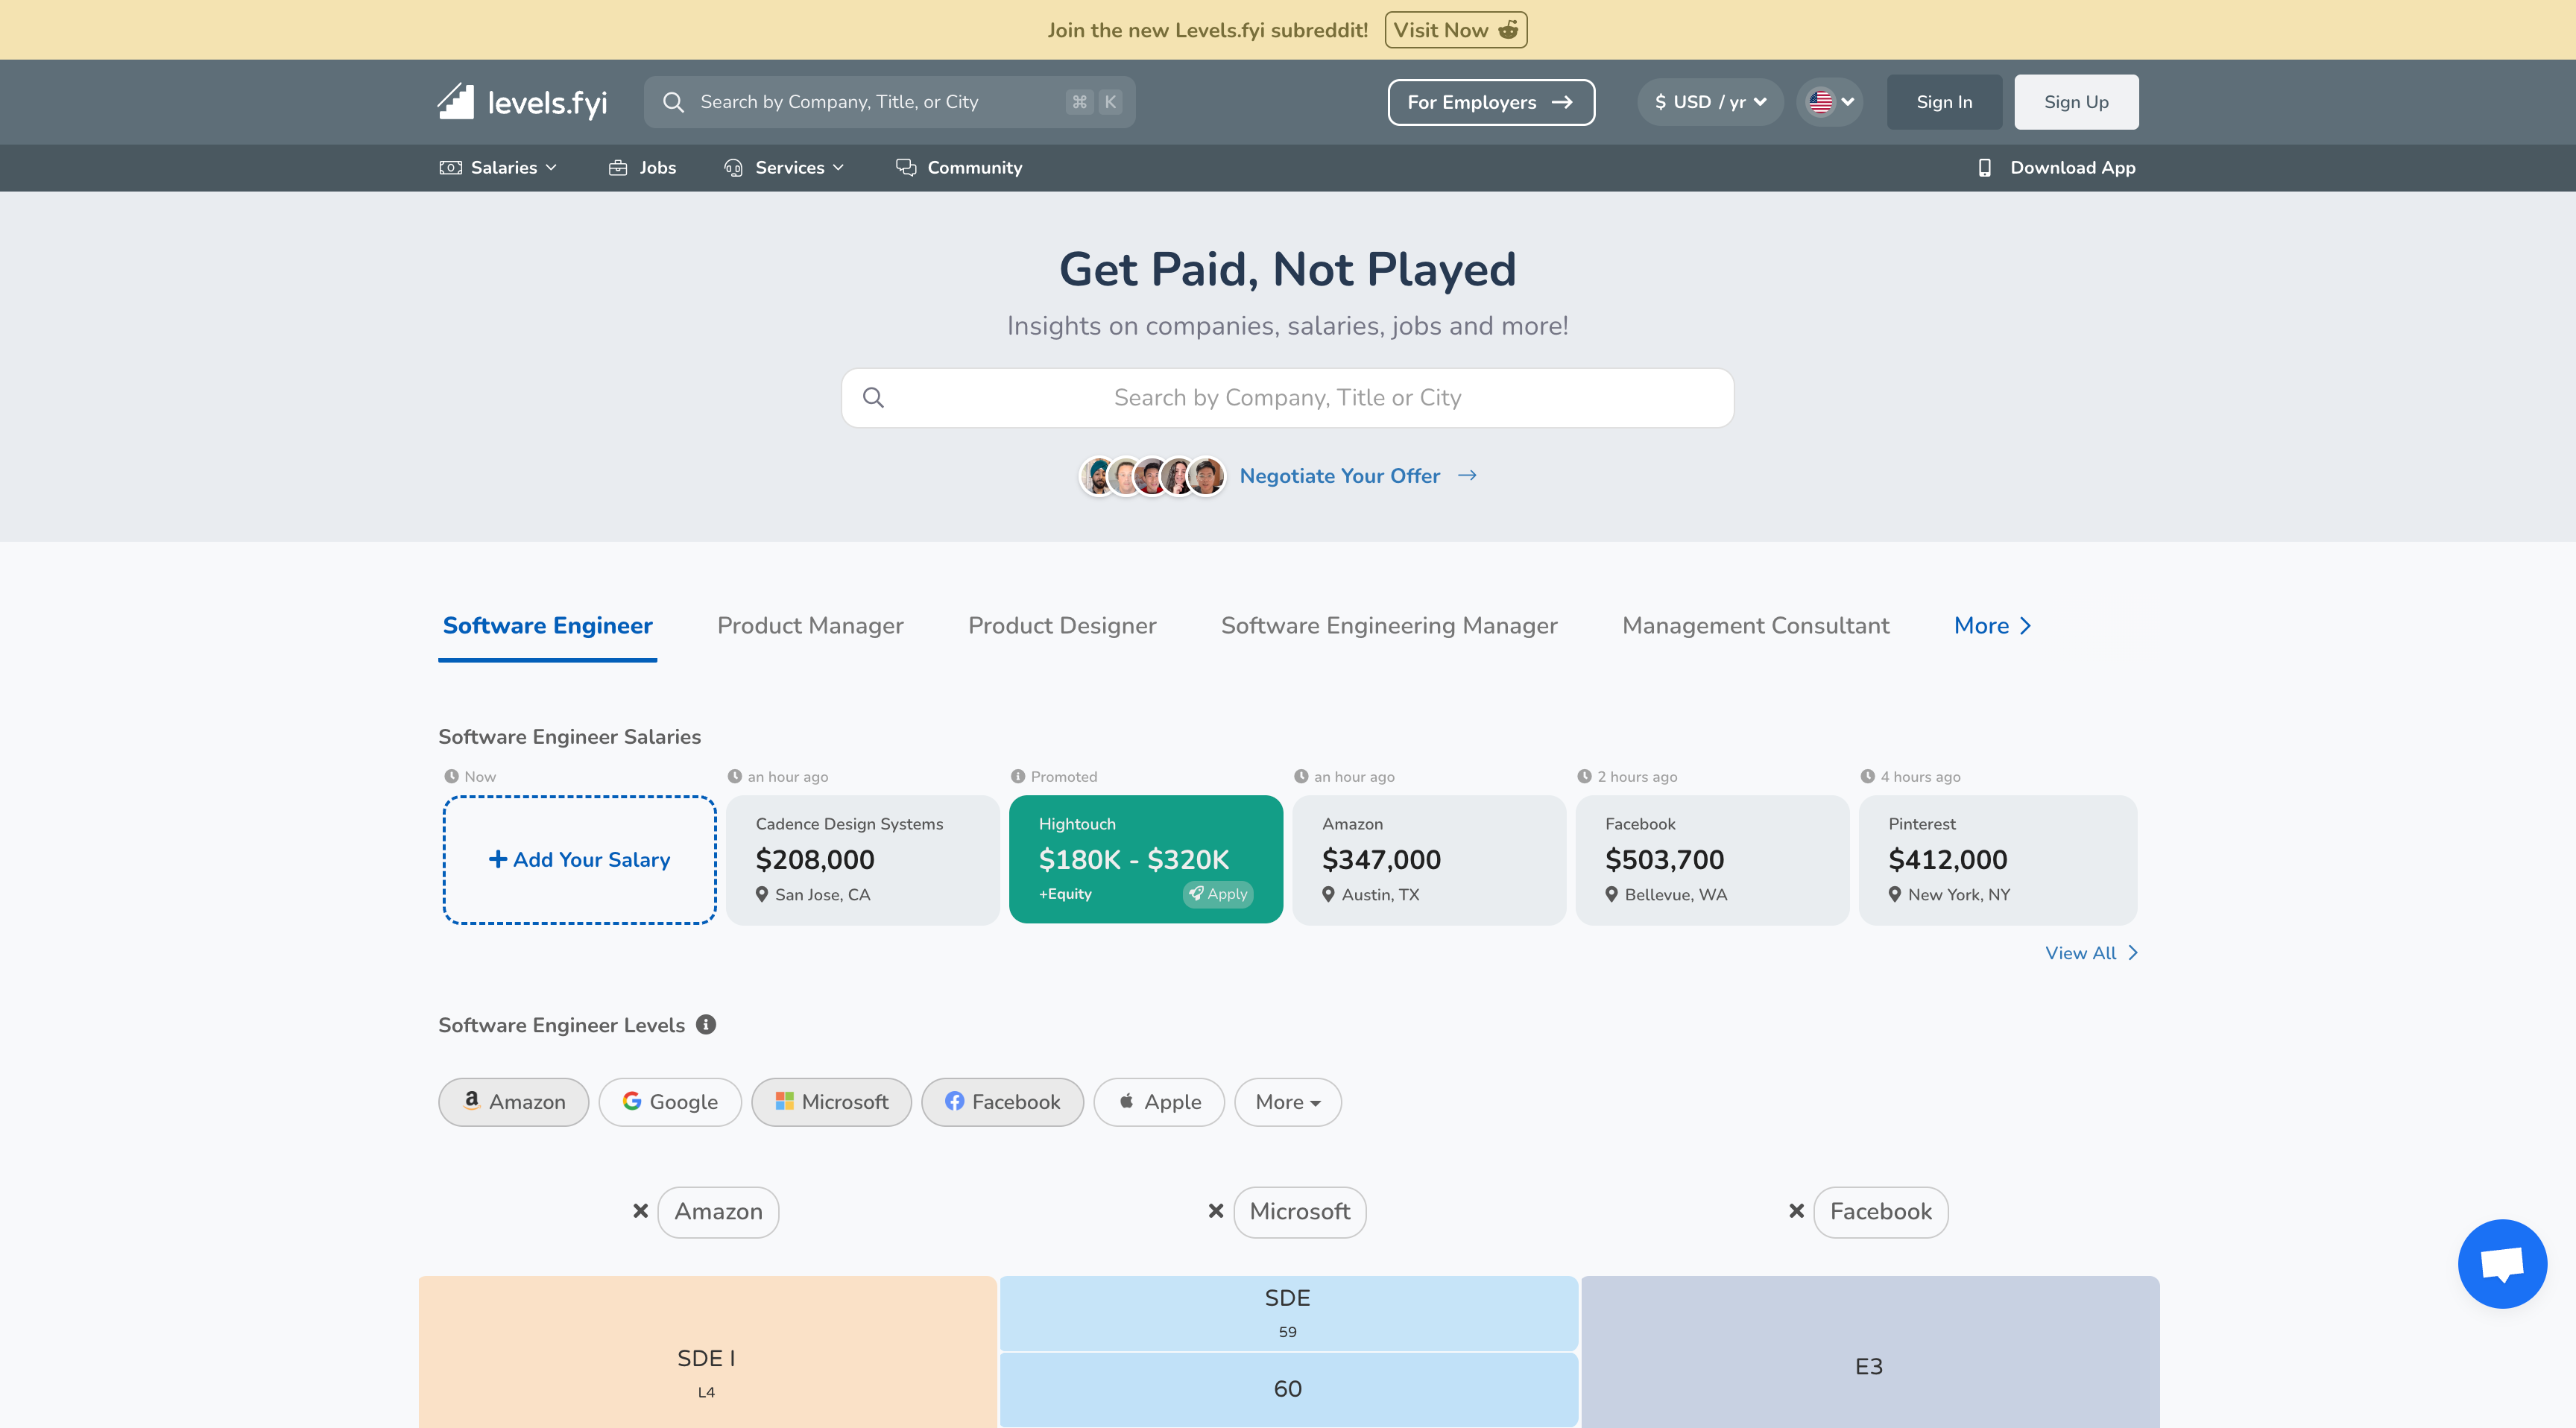Image resolution: width=2576 pixels, height=1428 pixels.
Task: Click the Visit Now button
Action: click(1456, 30)
